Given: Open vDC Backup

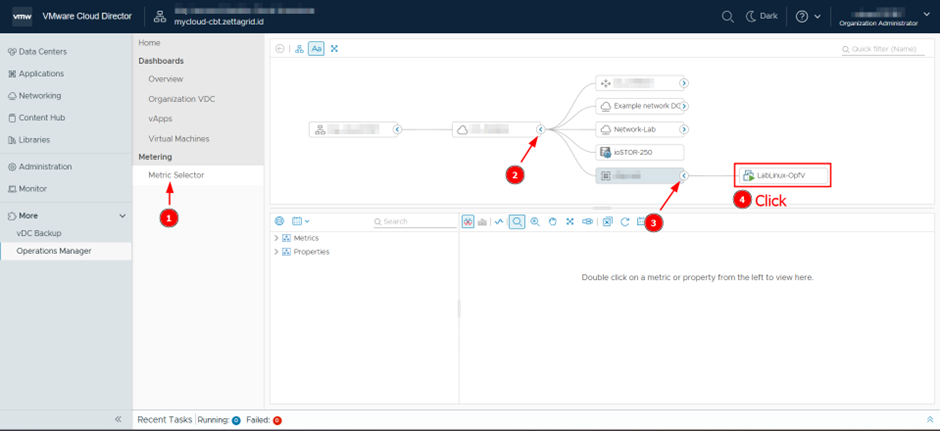Looking at the screenshot, I should coord(39,233).
